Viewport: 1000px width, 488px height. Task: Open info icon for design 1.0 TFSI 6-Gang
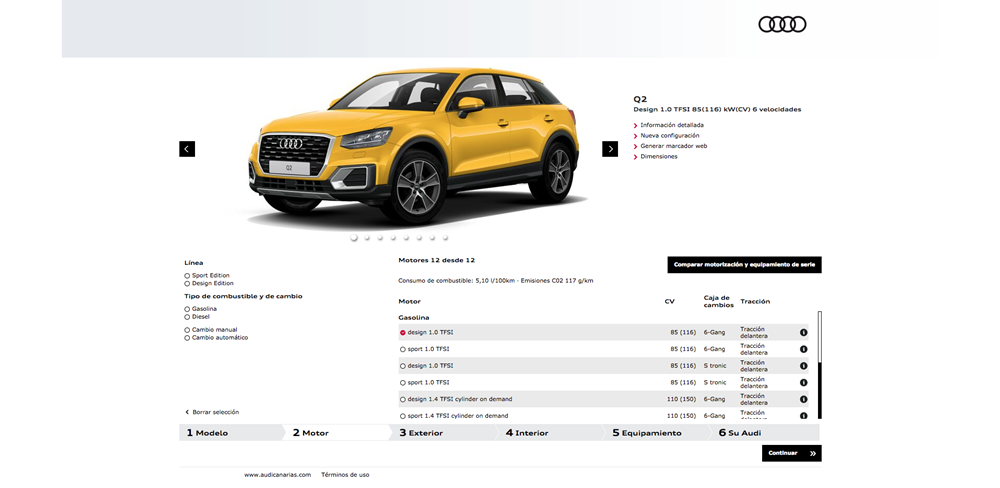click(x=803, y=333)
